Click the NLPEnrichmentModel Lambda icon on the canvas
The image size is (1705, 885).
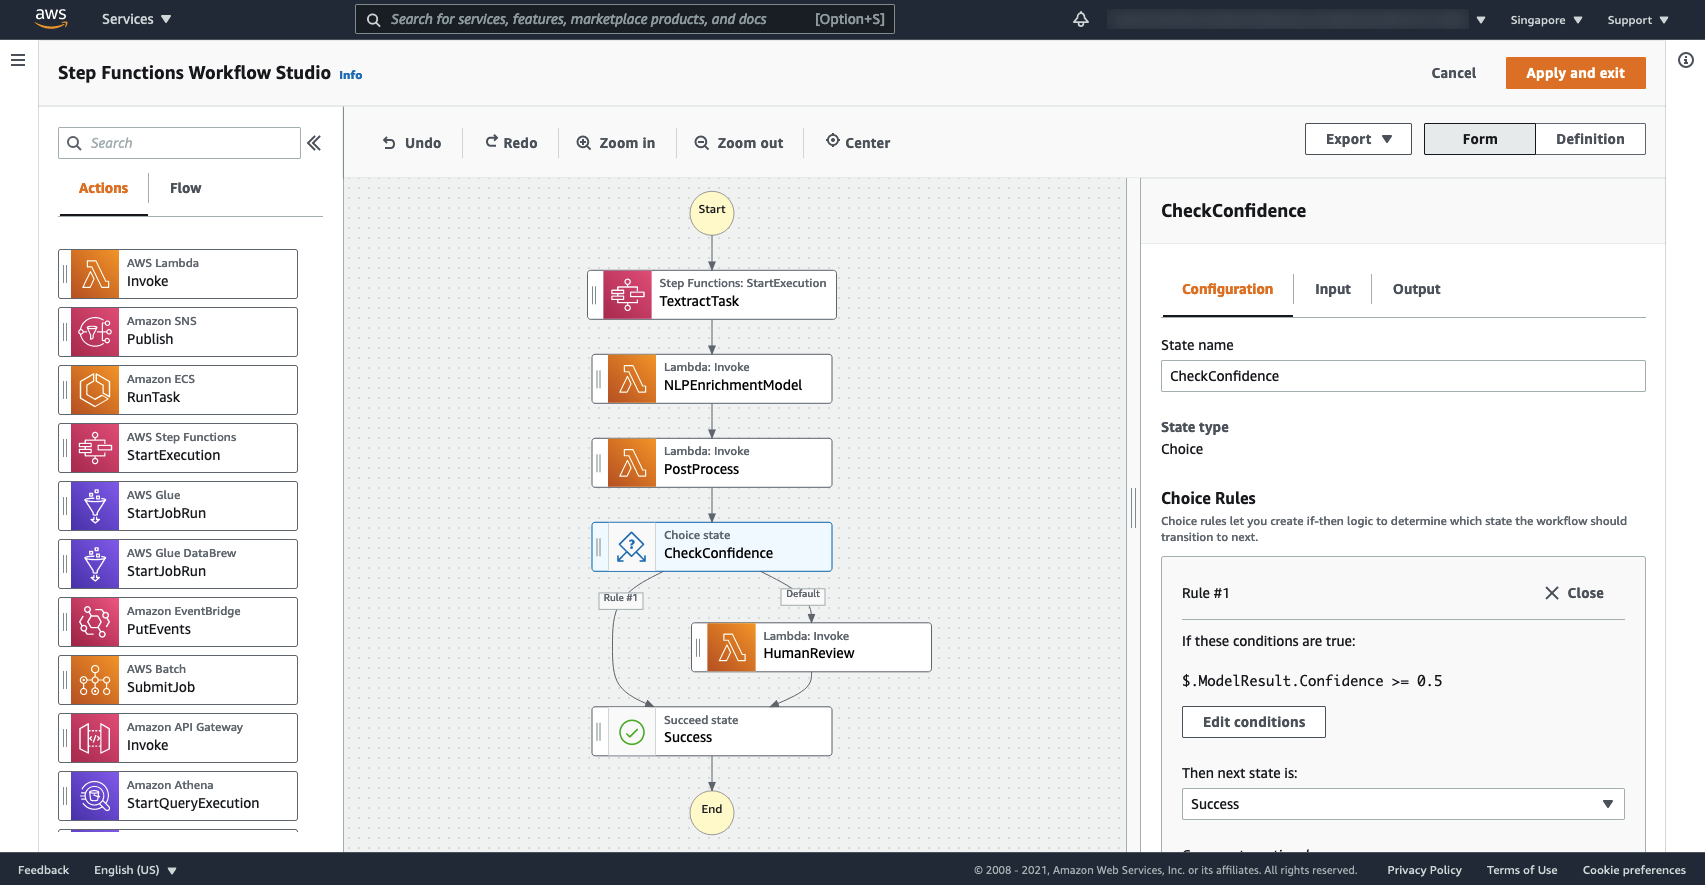click(x=632, y=379)
